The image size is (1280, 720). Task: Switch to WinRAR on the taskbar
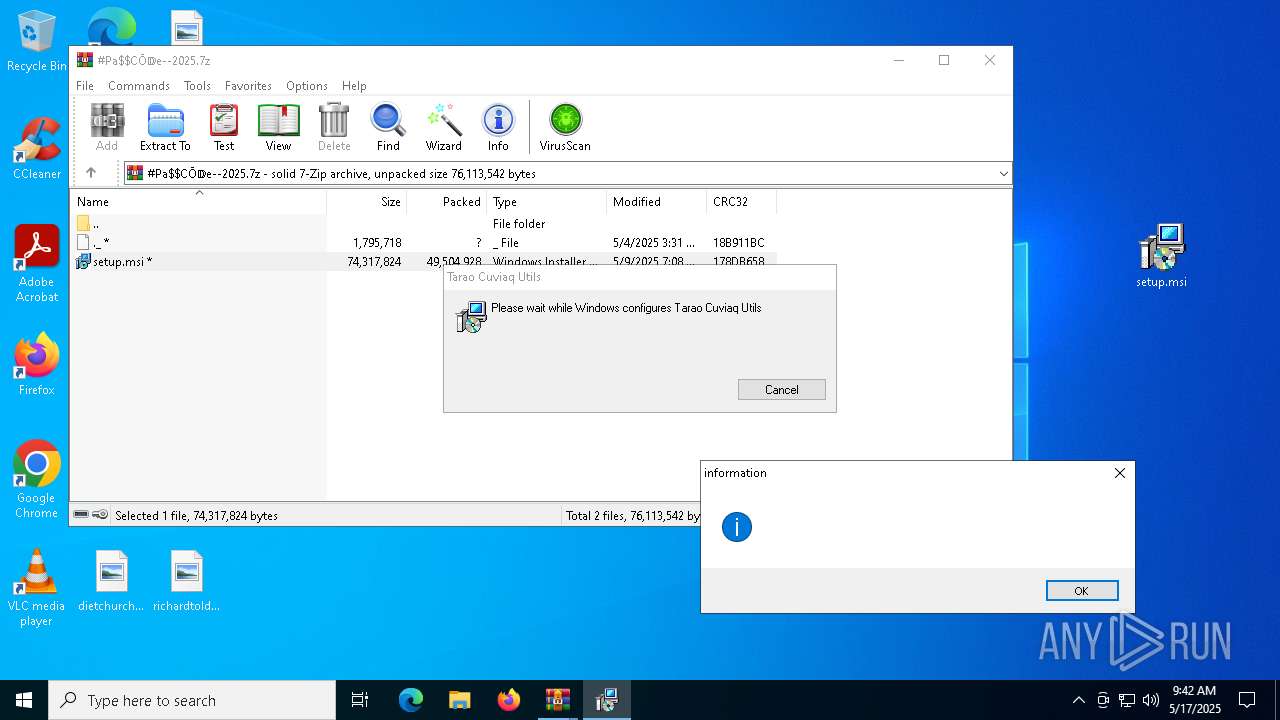click(x=557, y=700)
